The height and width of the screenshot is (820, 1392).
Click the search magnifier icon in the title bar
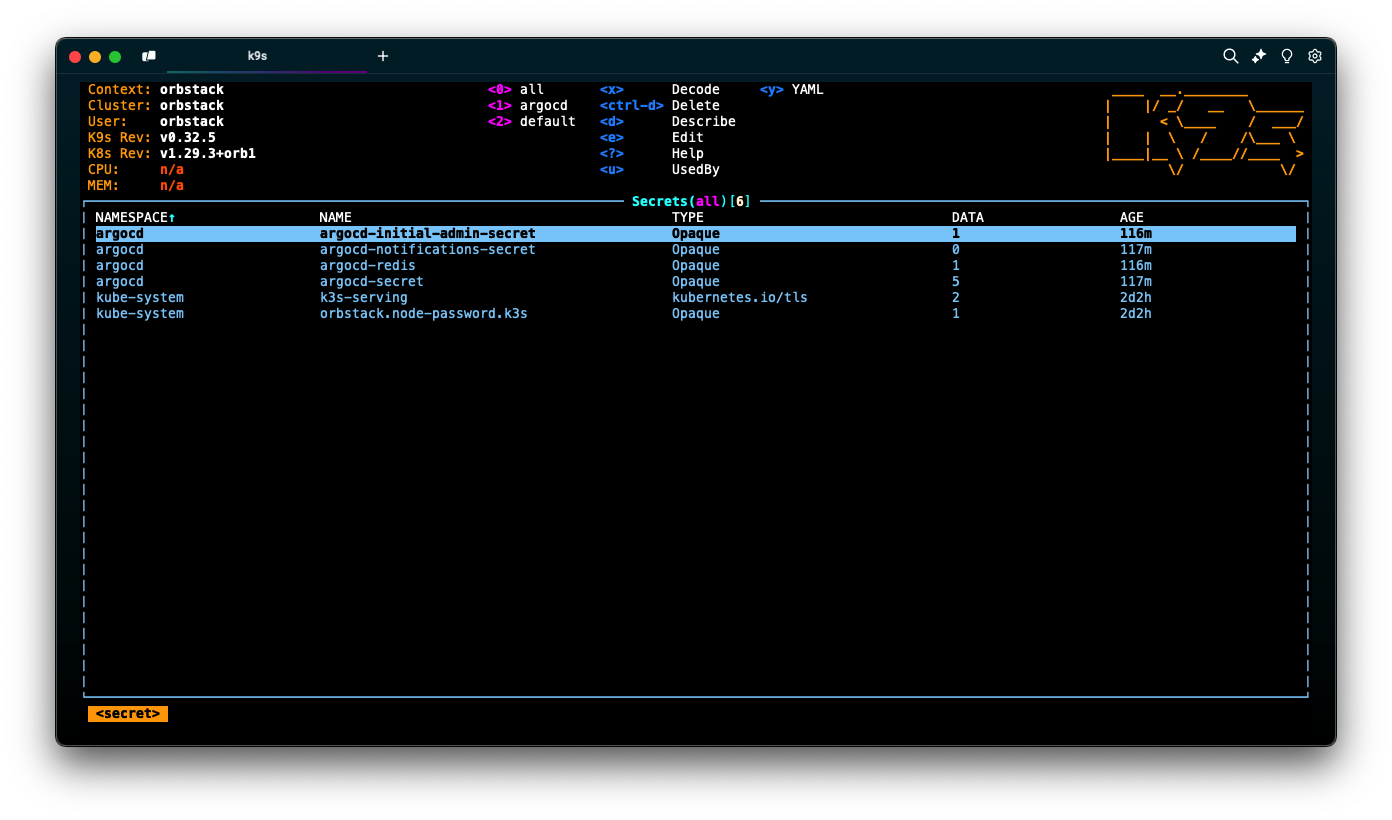1231,56
